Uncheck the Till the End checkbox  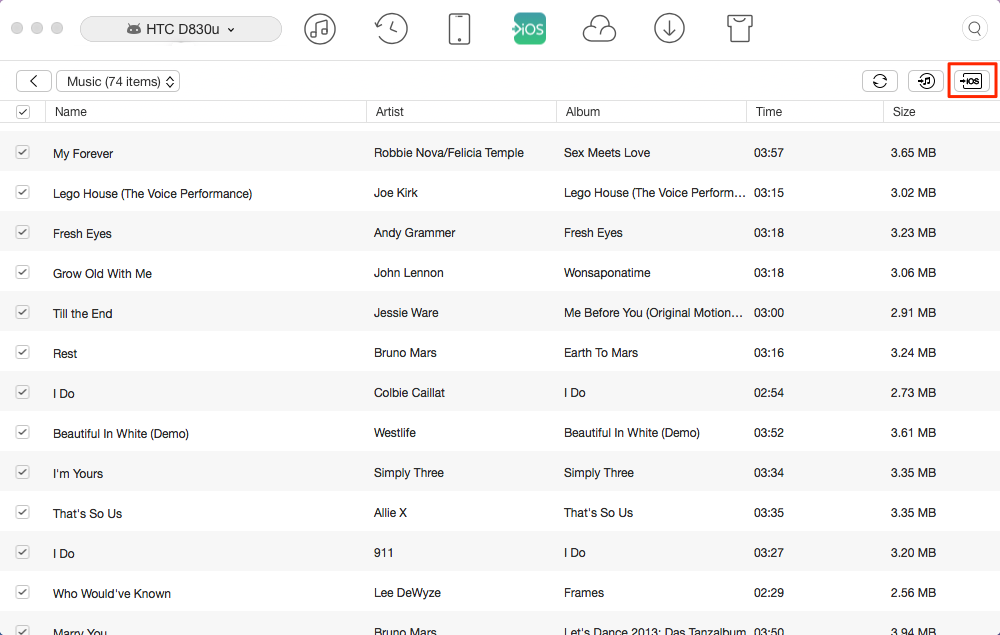(22, 312)
